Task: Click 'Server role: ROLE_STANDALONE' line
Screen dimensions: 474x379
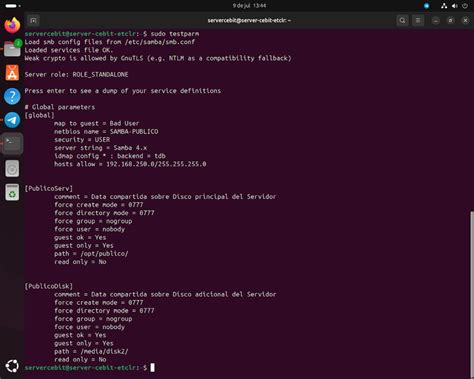Action: click(76, 74)
